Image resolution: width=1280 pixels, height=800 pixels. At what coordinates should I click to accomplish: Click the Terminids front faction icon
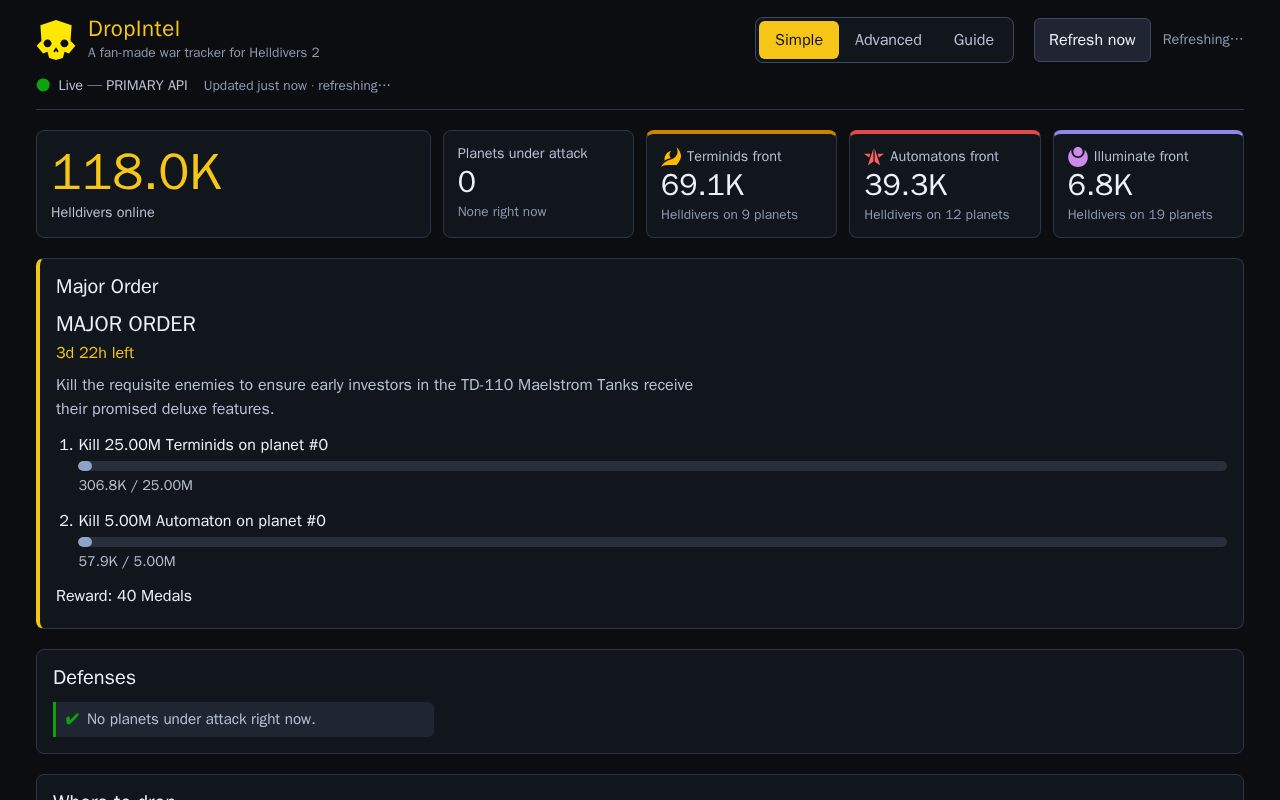coord(671,157)
